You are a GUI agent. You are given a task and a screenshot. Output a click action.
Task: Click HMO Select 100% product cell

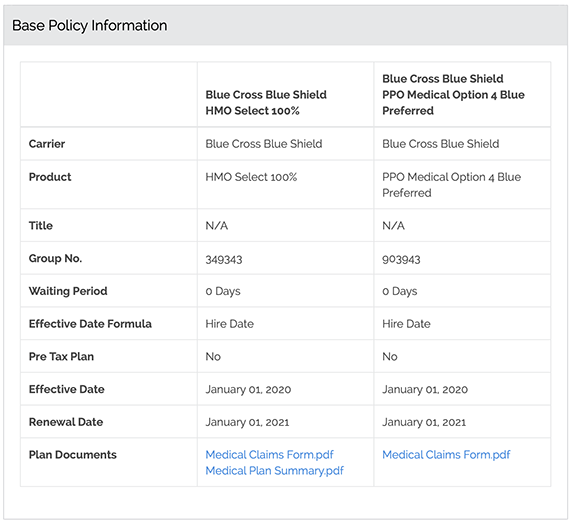(x=251, y=177)
